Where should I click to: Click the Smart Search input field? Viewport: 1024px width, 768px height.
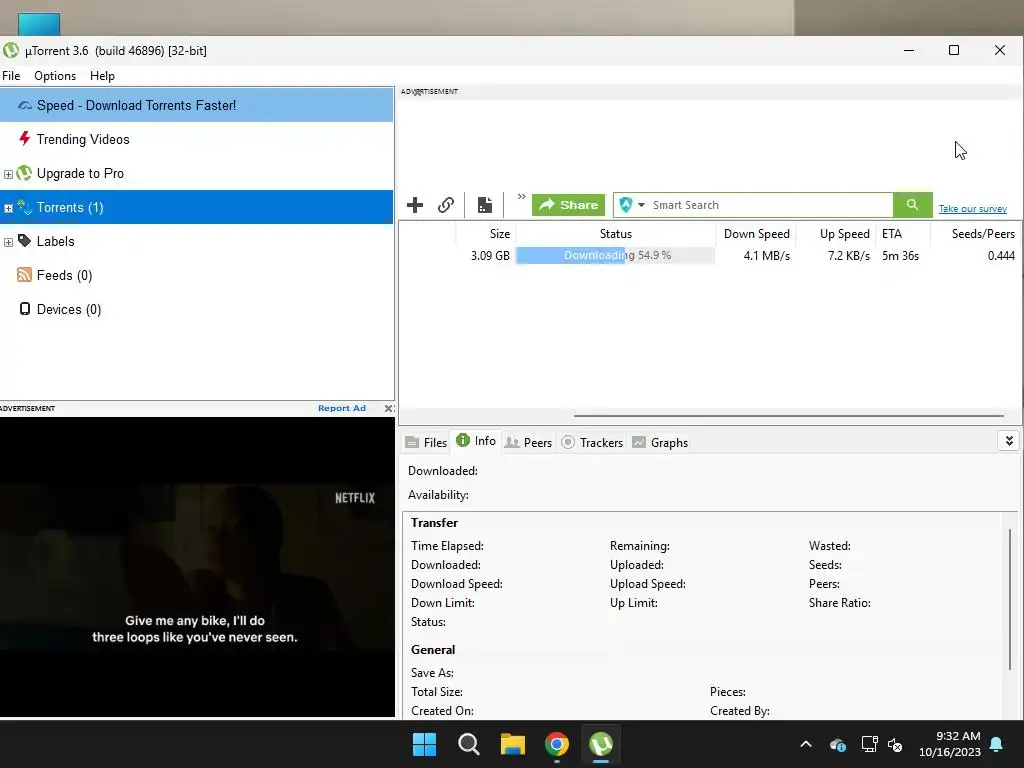[x=771, y=205]
